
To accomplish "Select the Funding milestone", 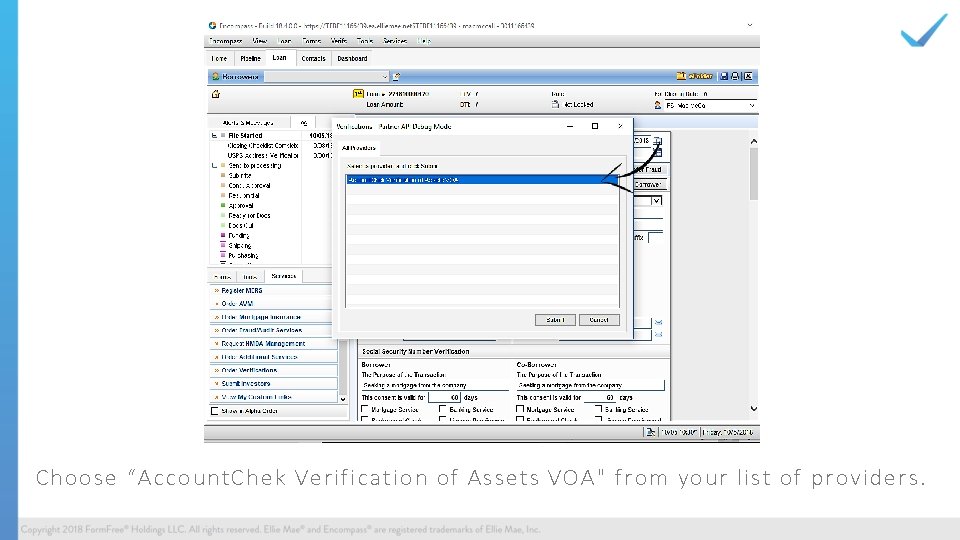I will [x=239, y=236].
